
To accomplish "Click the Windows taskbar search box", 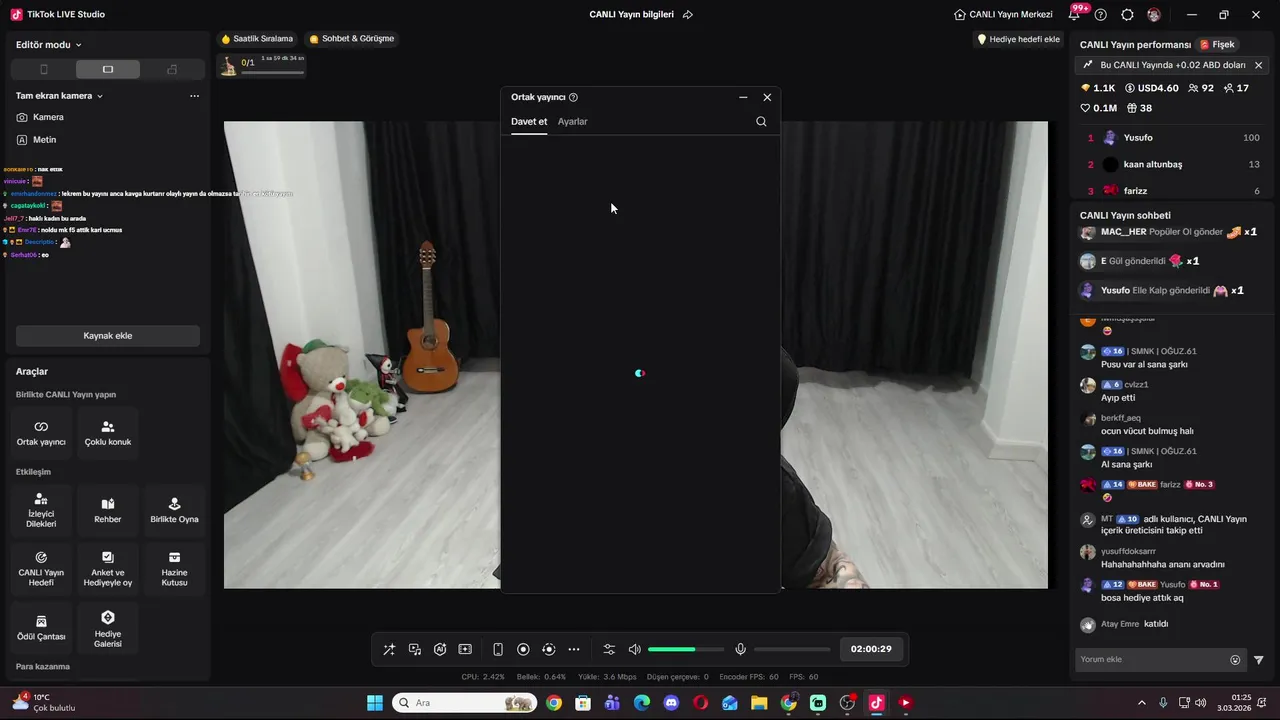I will (x=464, y=703).
